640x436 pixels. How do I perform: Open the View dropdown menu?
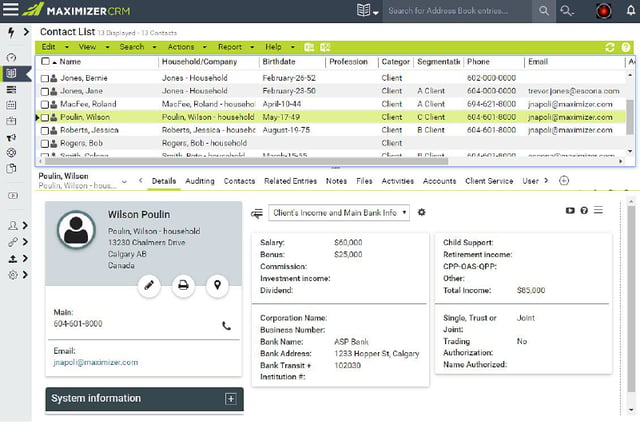pyautogui.click(x=94, y=47)
